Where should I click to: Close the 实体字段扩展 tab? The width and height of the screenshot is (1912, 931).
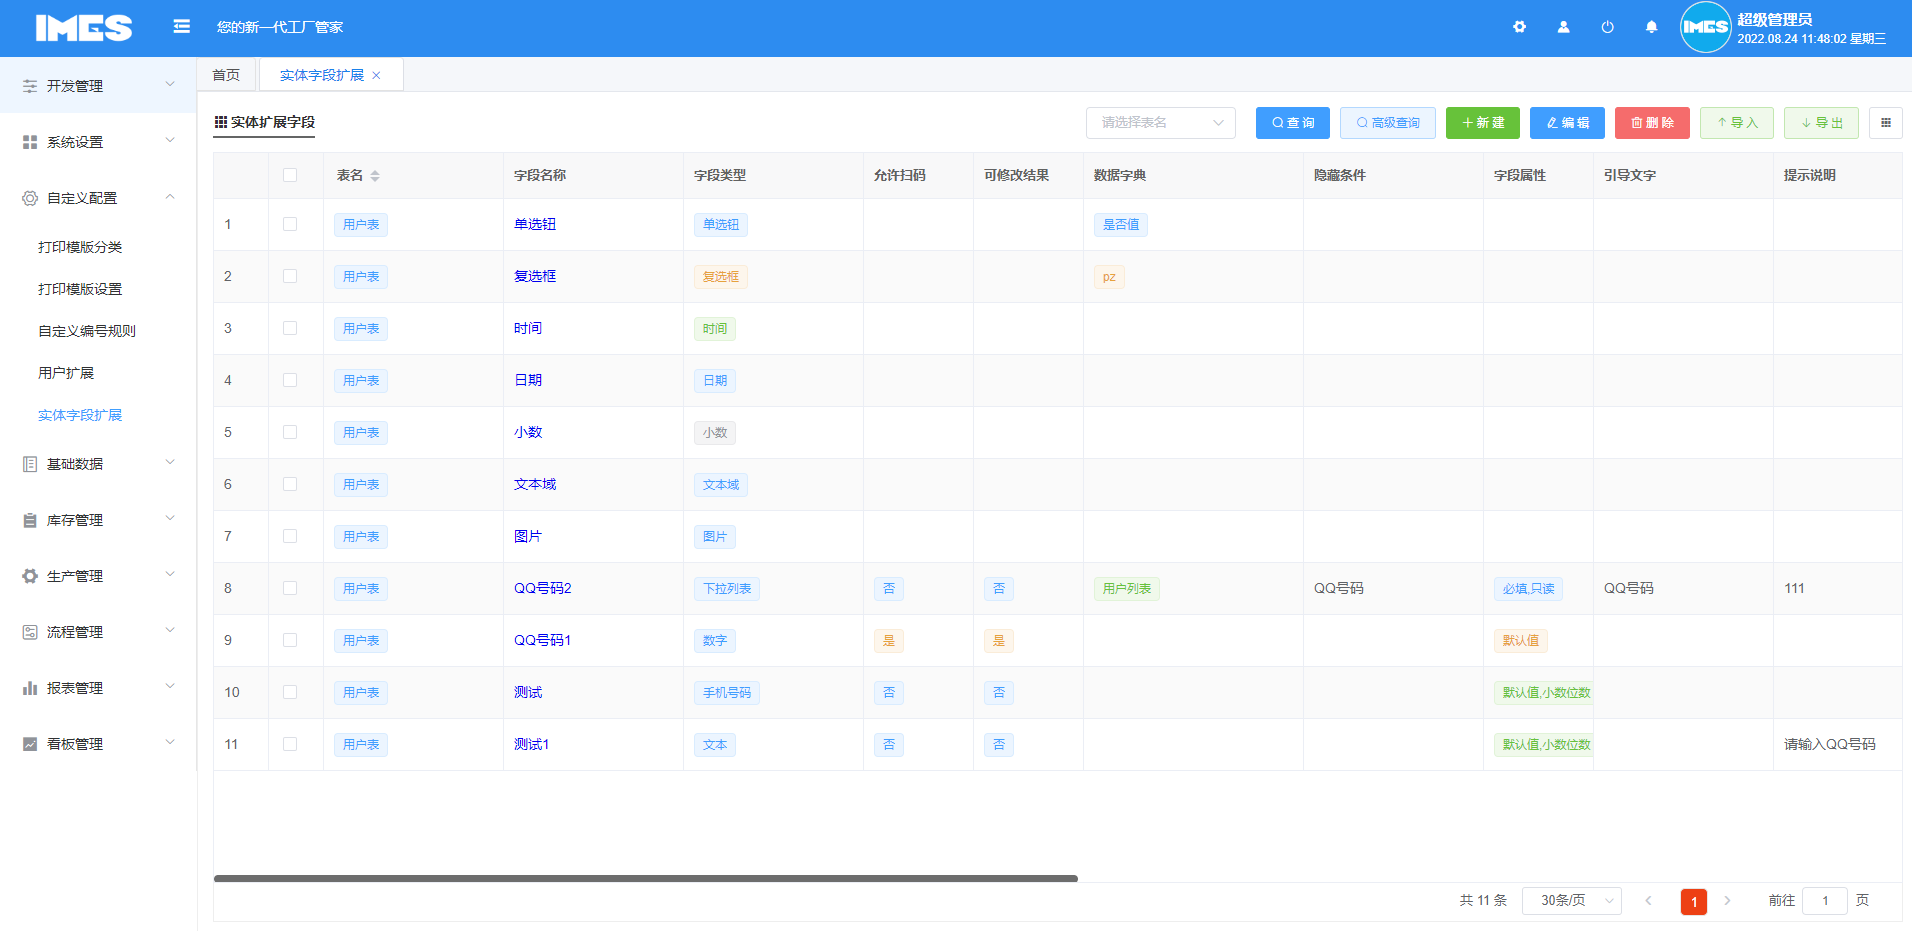376,76
